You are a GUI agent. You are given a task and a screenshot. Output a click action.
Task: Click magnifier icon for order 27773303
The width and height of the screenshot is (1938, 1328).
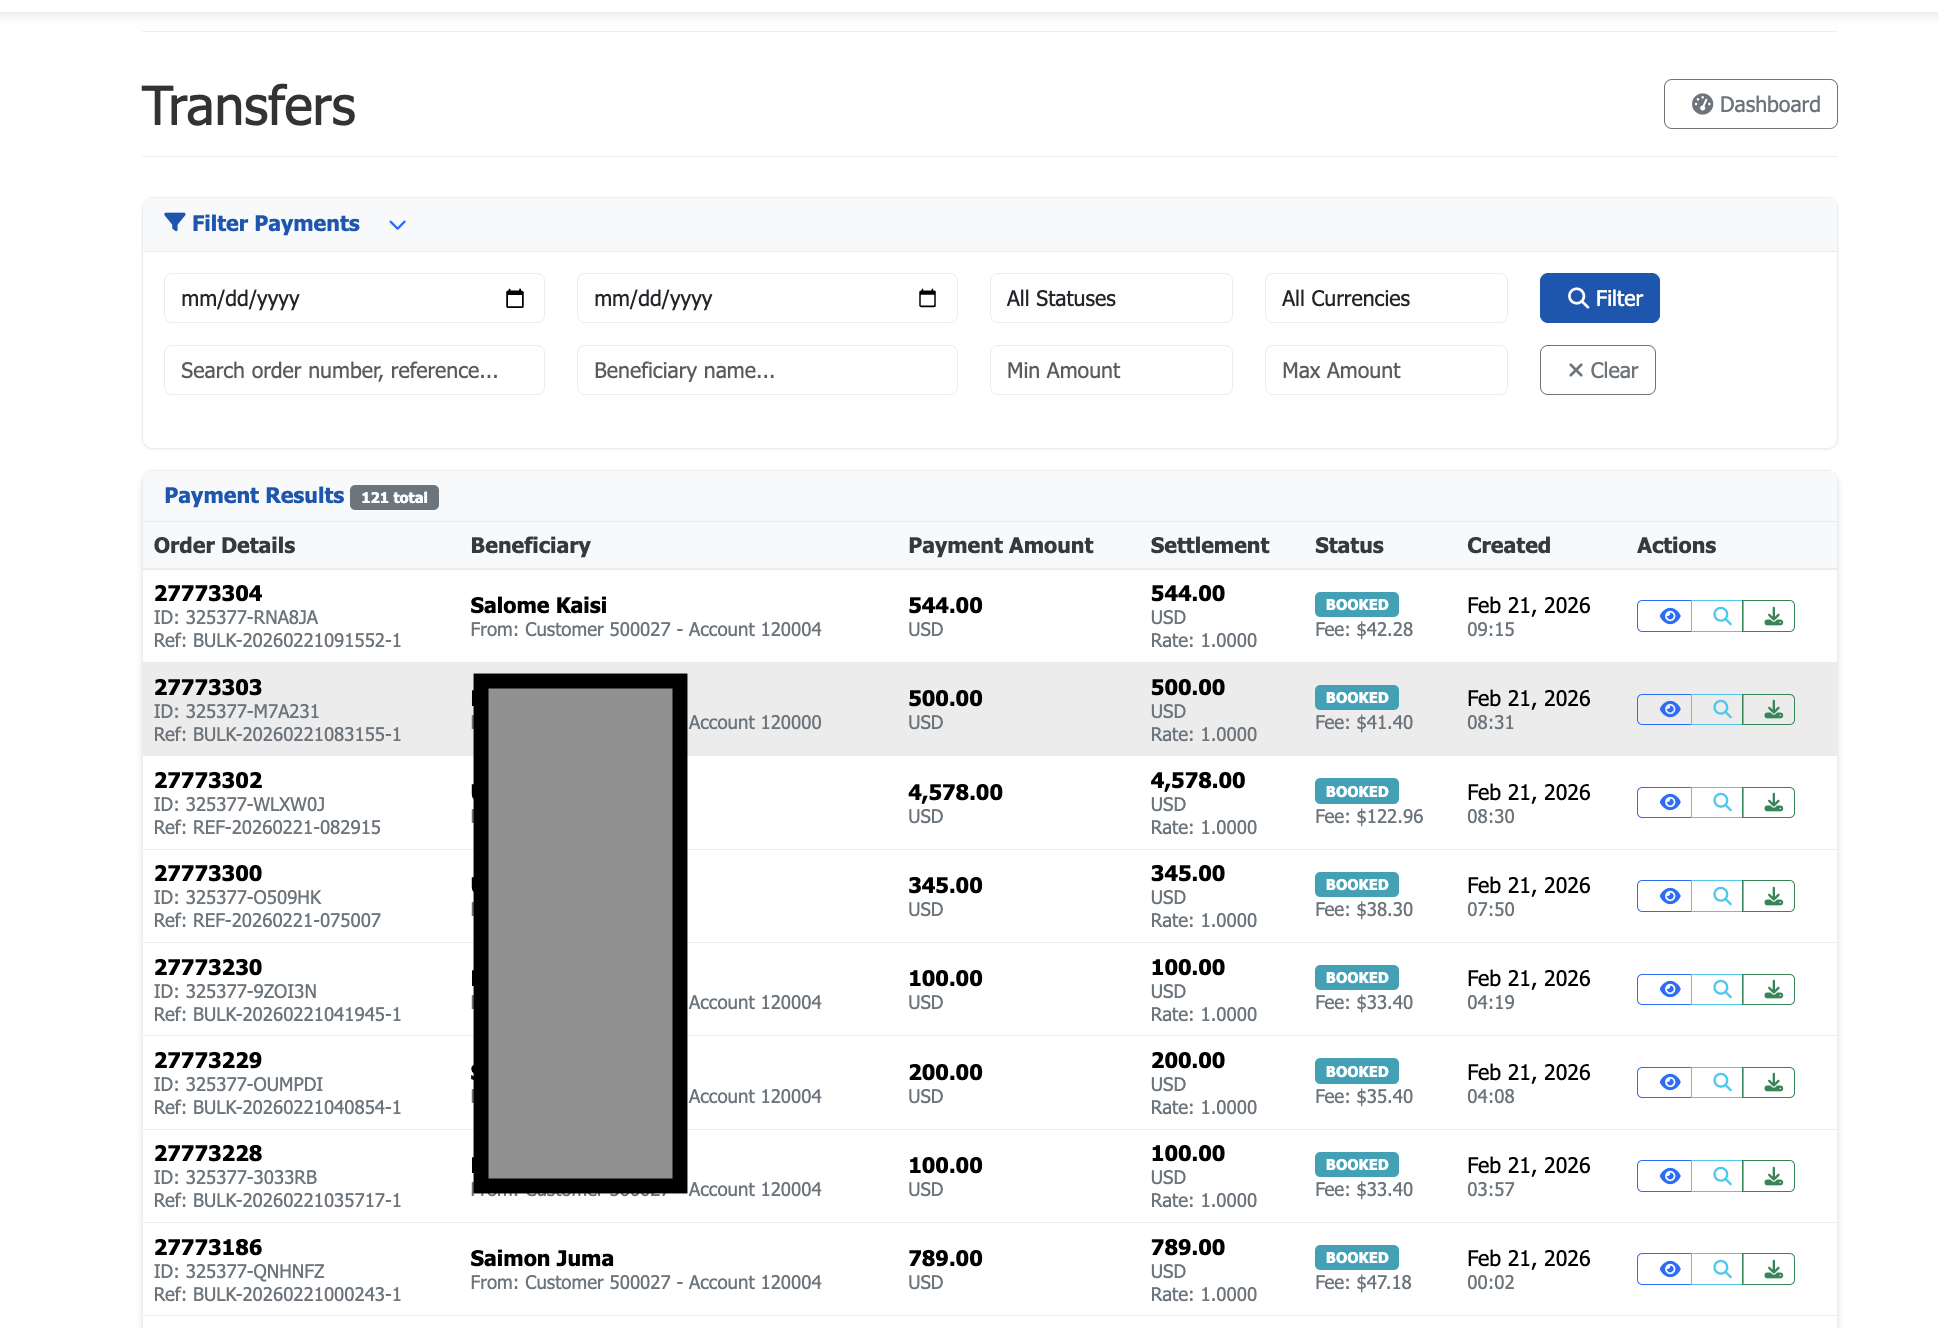[x=1721, y=709]
